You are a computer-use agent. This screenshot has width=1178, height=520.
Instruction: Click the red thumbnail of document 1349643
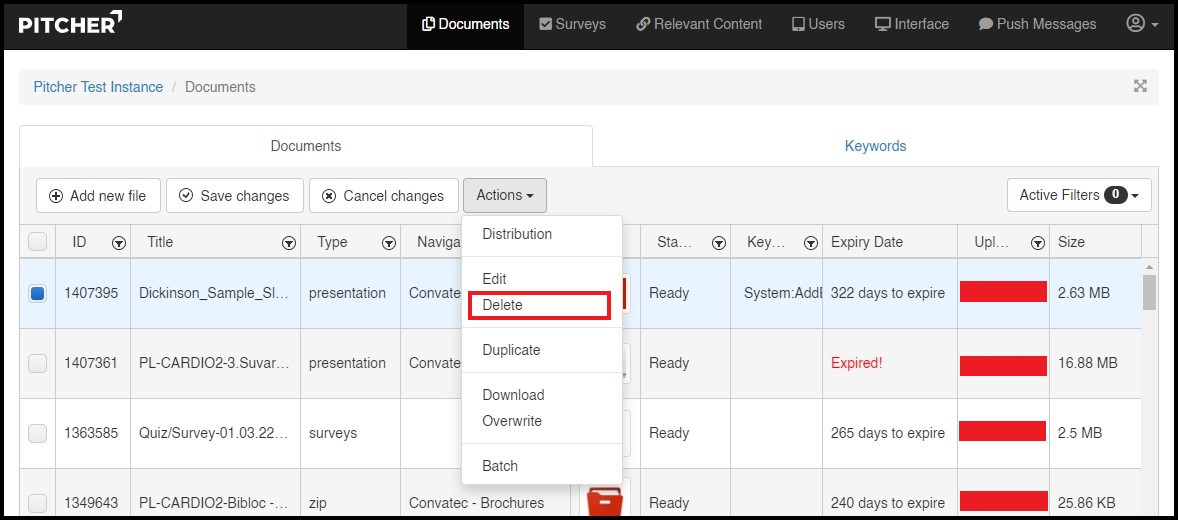(604, 498)
